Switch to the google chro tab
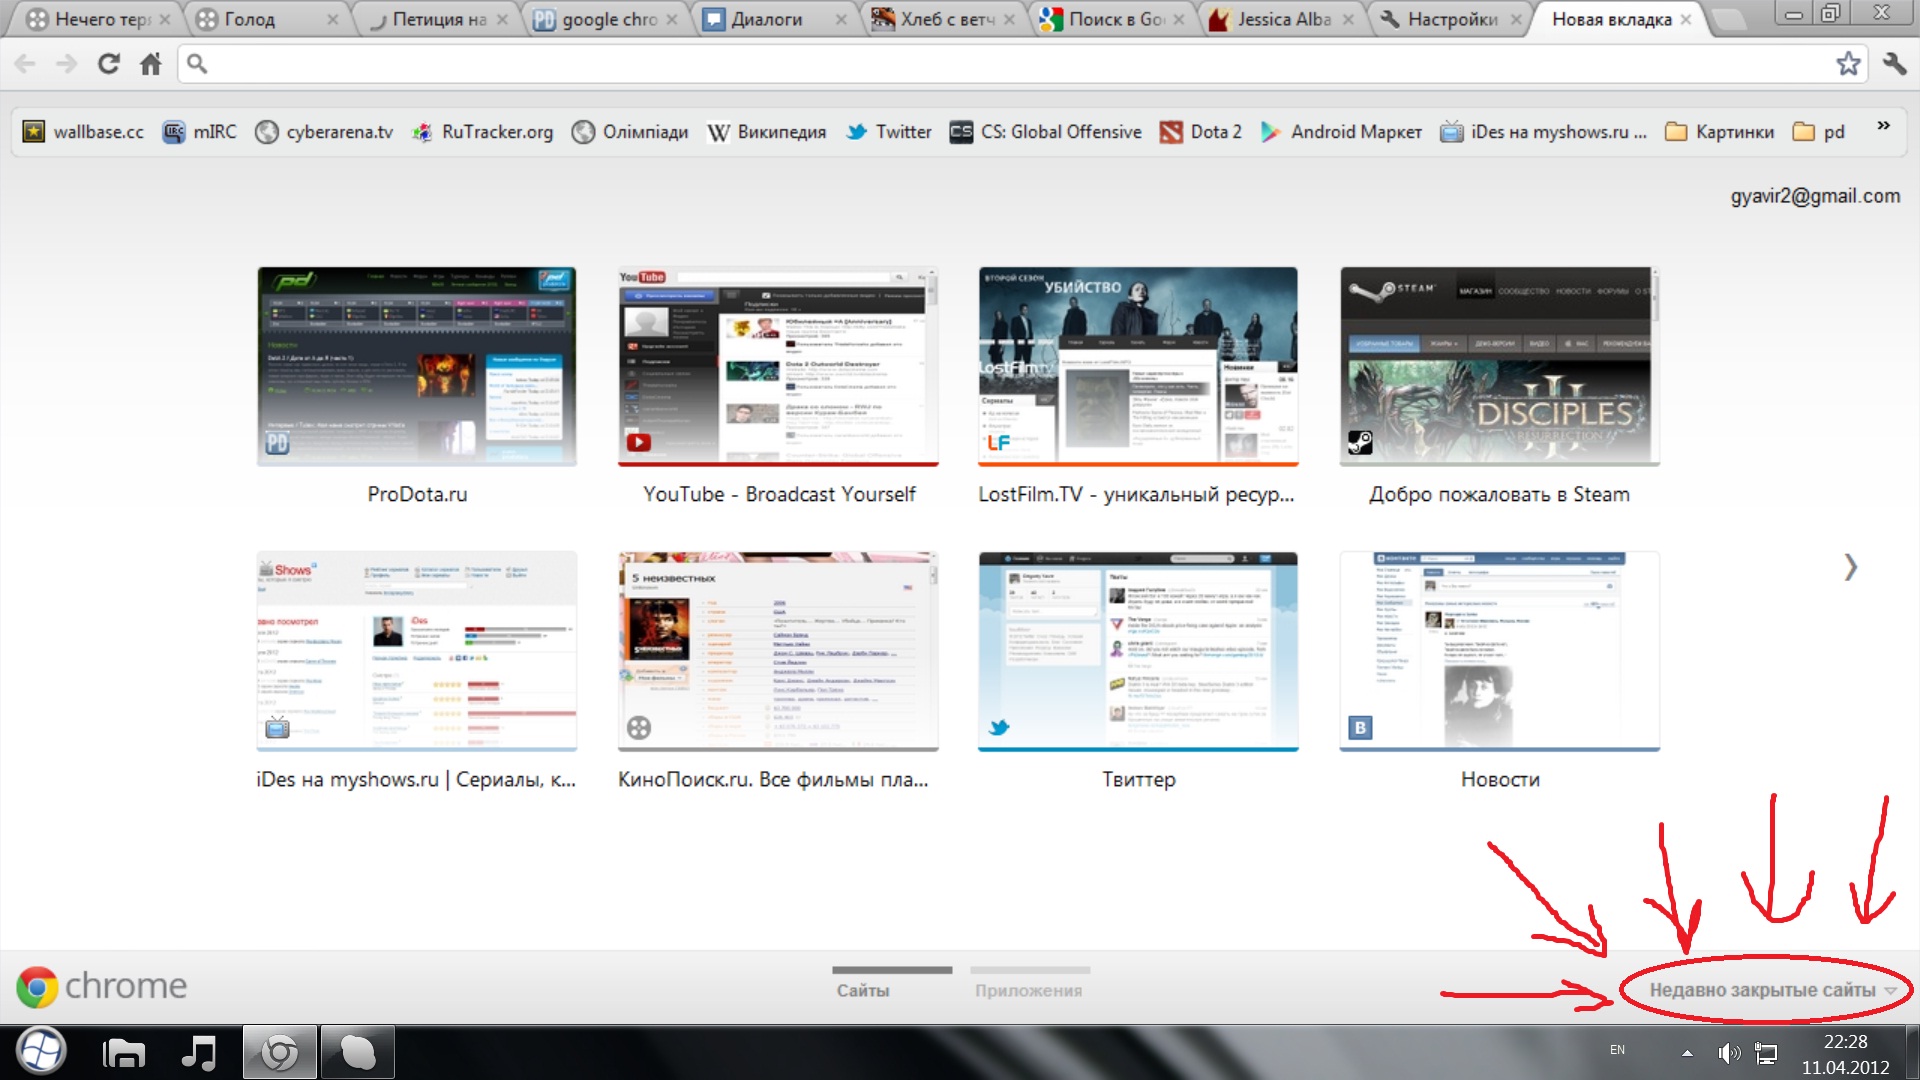The height and width of the screenshot is (1080, 1920). click(x=604, y=19)
